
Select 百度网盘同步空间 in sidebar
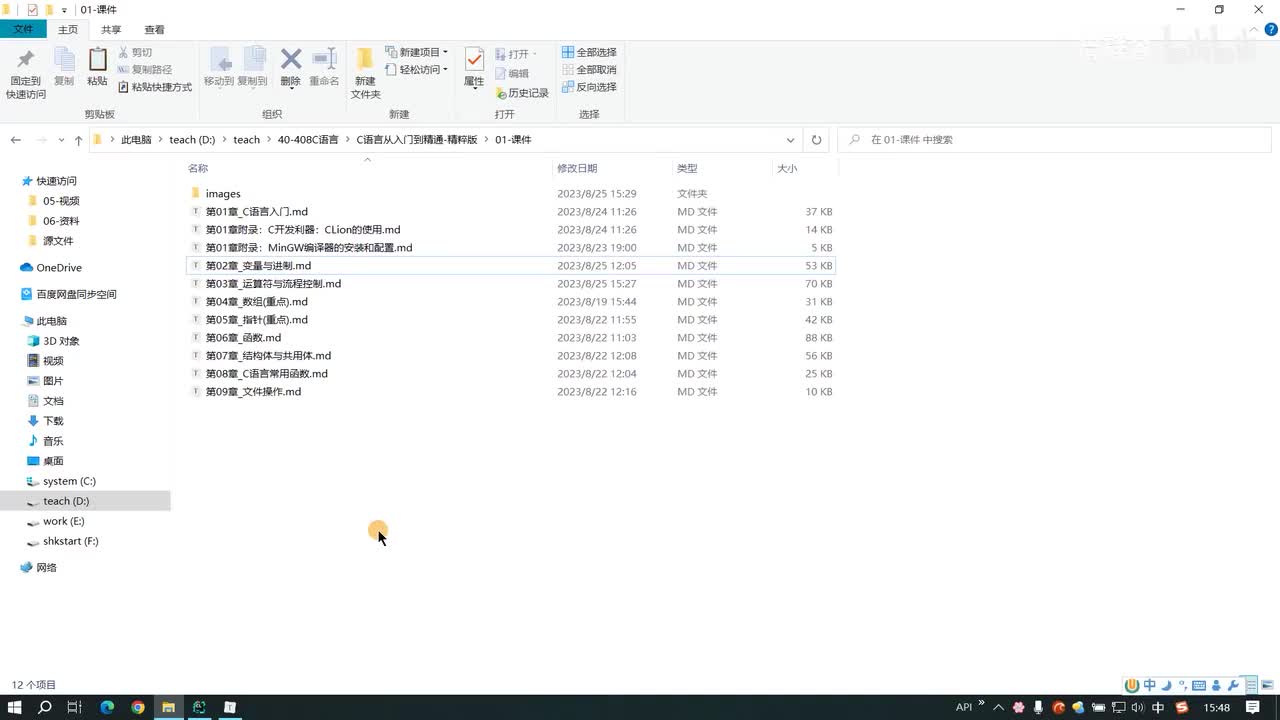76,295
